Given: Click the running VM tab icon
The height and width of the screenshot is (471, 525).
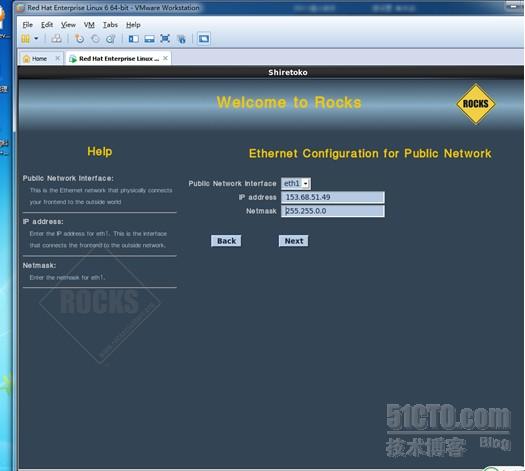Looking at the screenshot, I should (73, 59).
